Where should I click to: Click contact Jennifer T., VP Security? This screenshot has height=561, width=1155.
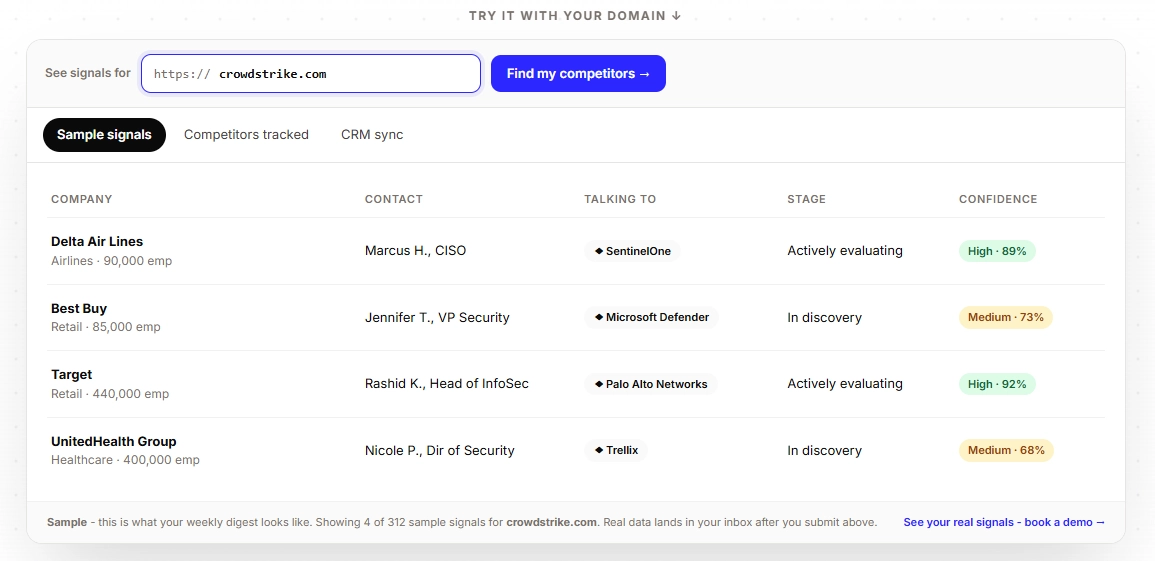tap(437, 317)
